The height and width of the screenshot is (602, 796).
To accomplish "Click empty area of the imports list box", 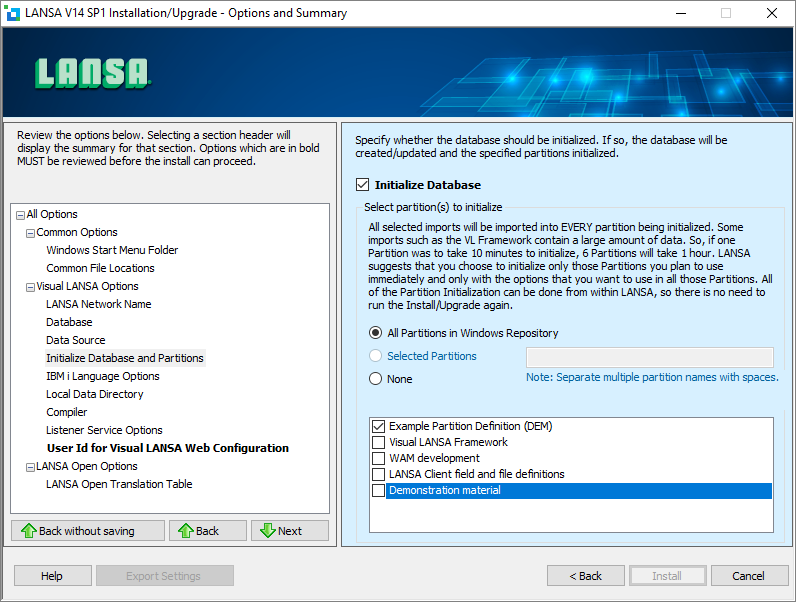I will pos(571,515).
